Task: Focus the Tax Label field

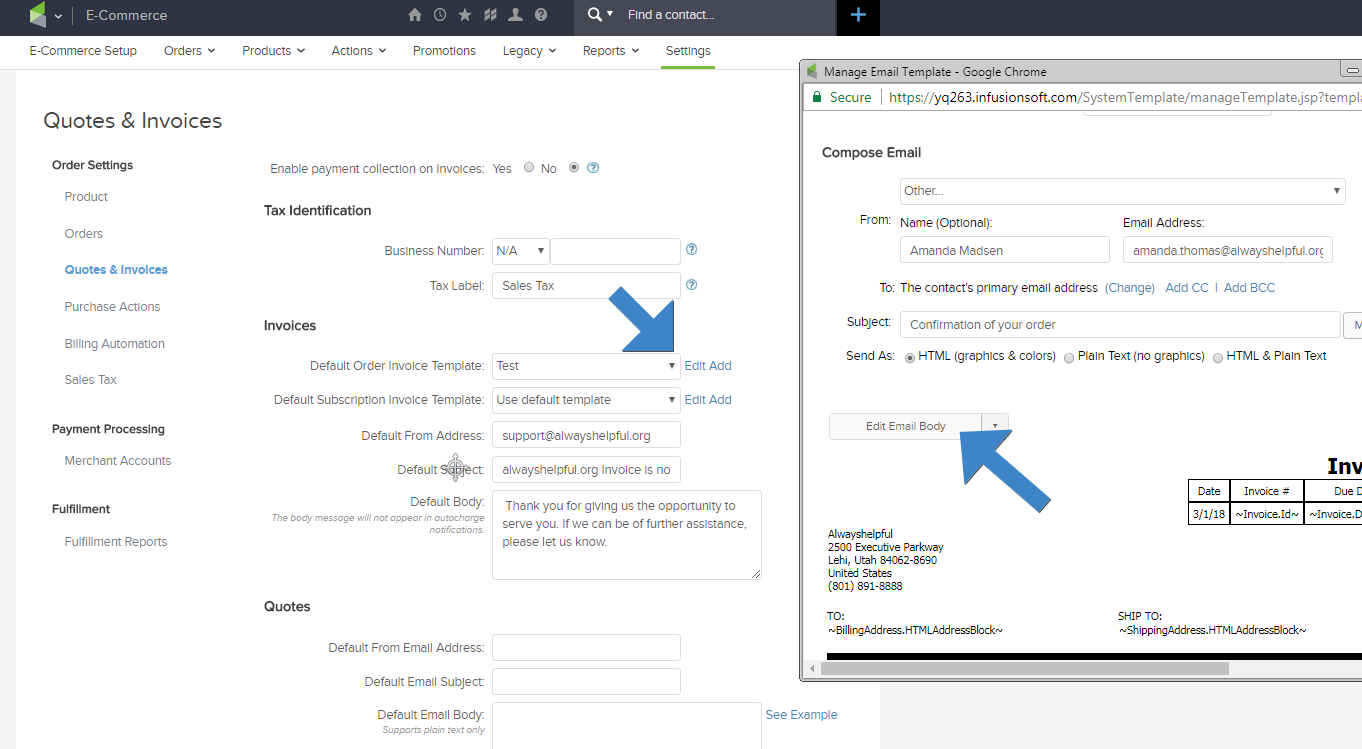Action: (586, 286)
